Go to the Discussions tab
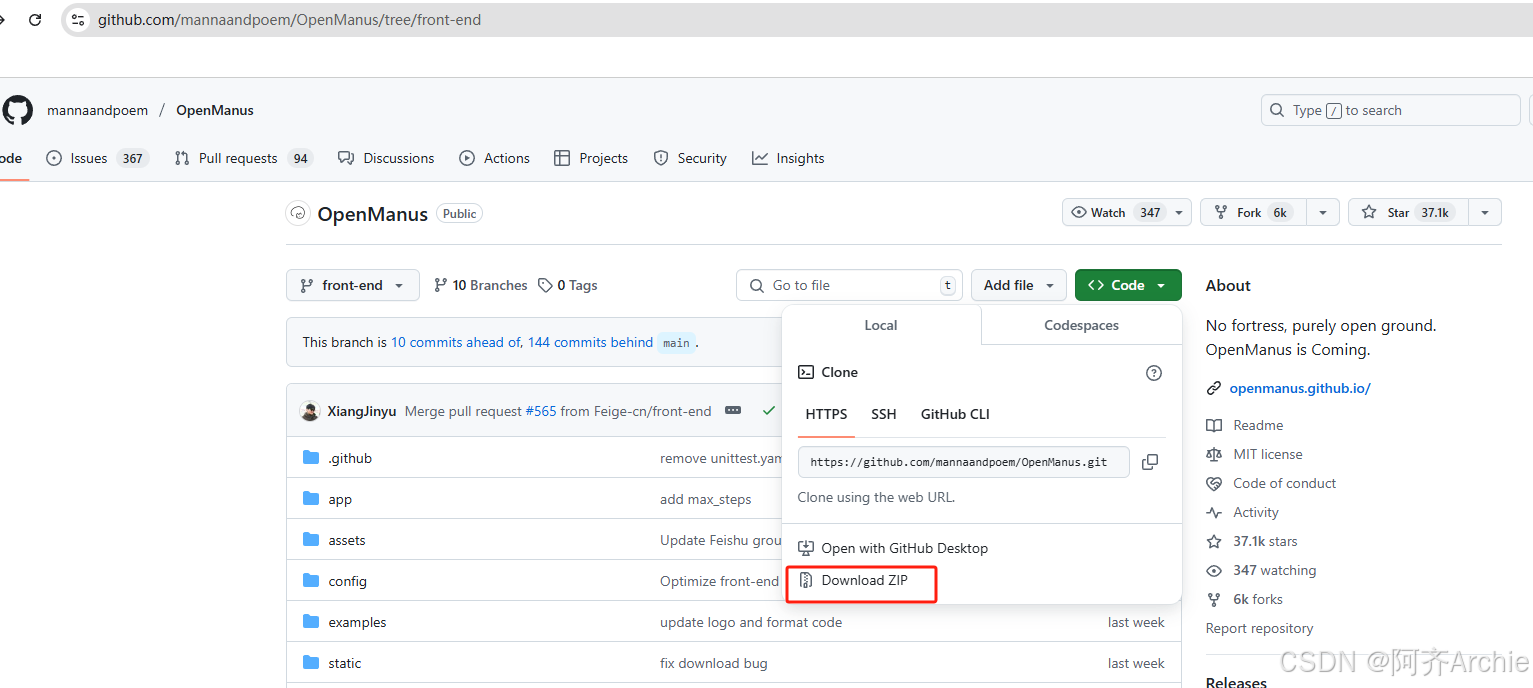Viewport: 1533px width, 688px height. (x=386, y=158)
